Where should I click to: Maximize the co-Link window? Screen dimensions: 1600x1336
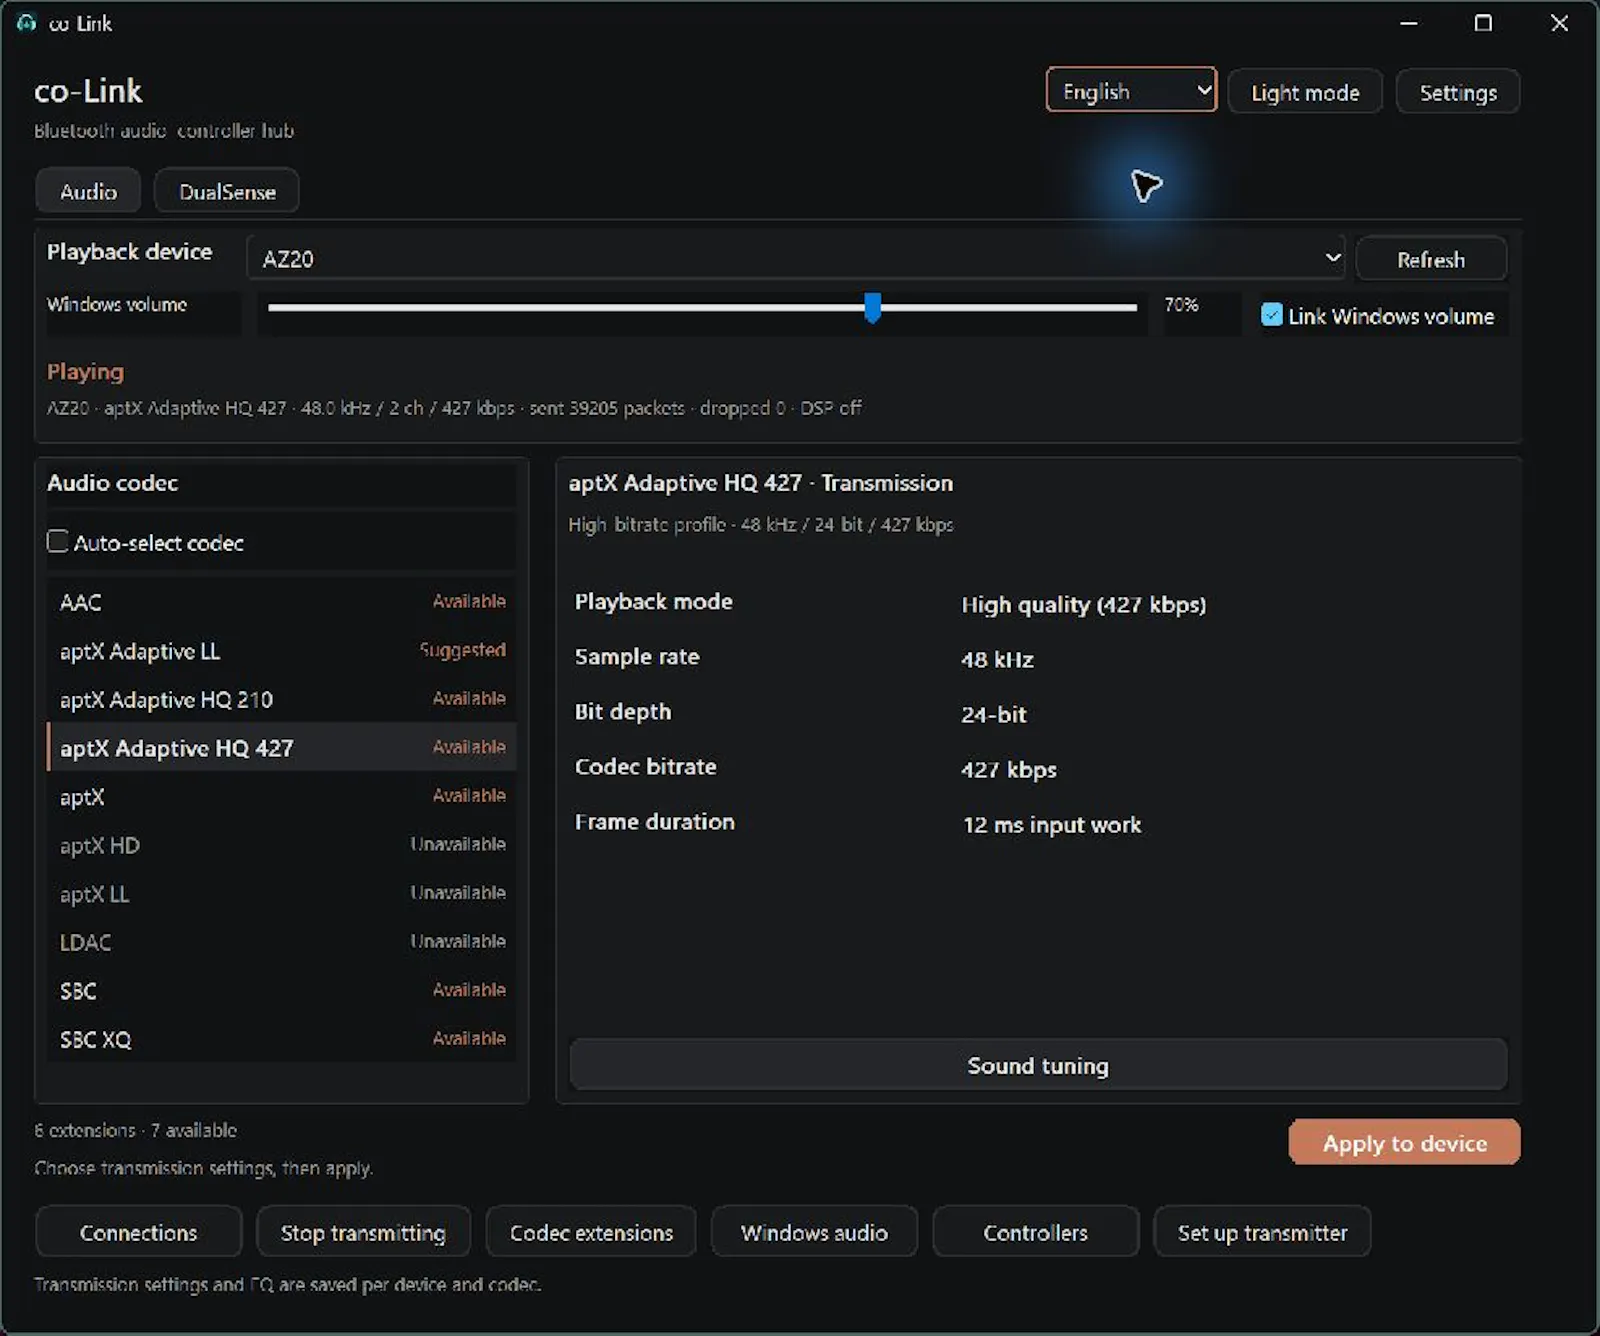pos(1483,23)
